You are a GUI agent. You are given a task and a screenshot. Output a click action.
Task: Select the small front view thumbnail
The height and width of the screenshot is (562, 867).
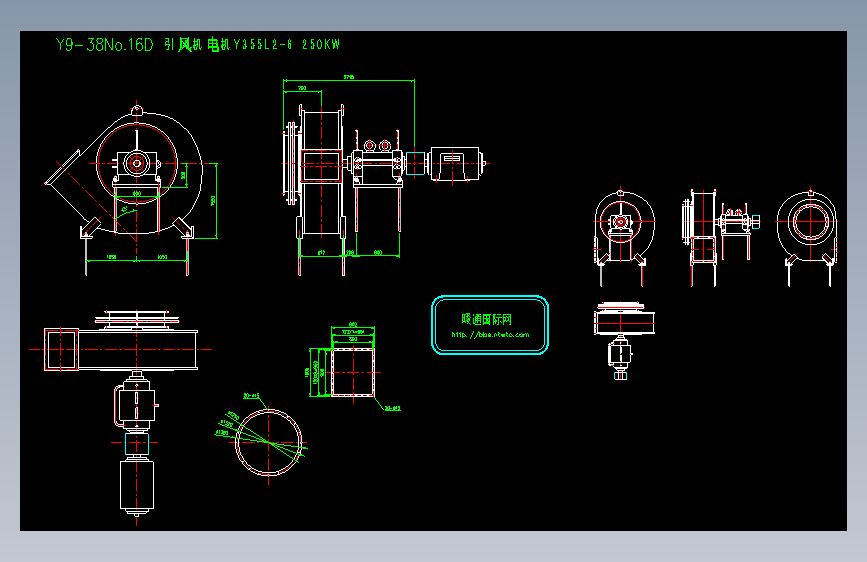[x=624, y=237]
